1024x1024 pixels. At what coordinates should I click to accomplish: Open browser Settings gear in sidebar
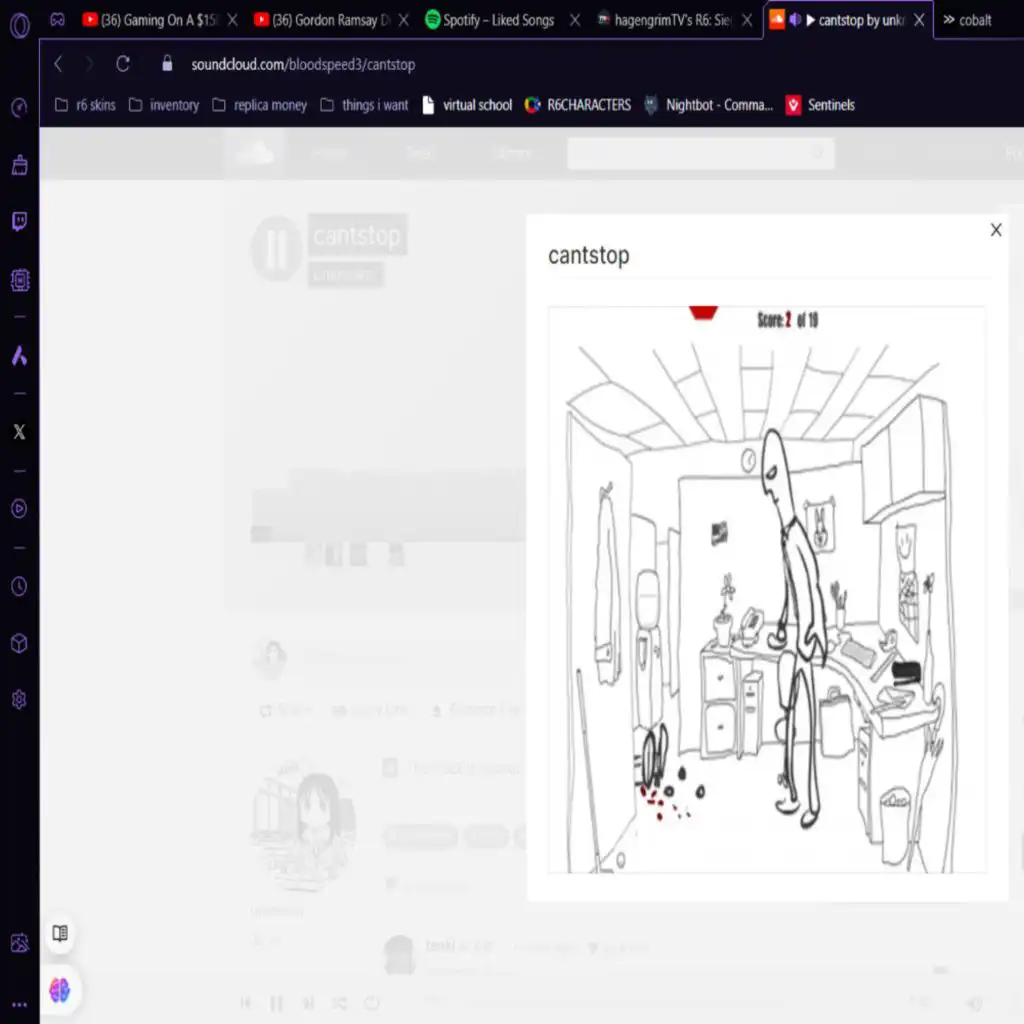tap(20, 699)
